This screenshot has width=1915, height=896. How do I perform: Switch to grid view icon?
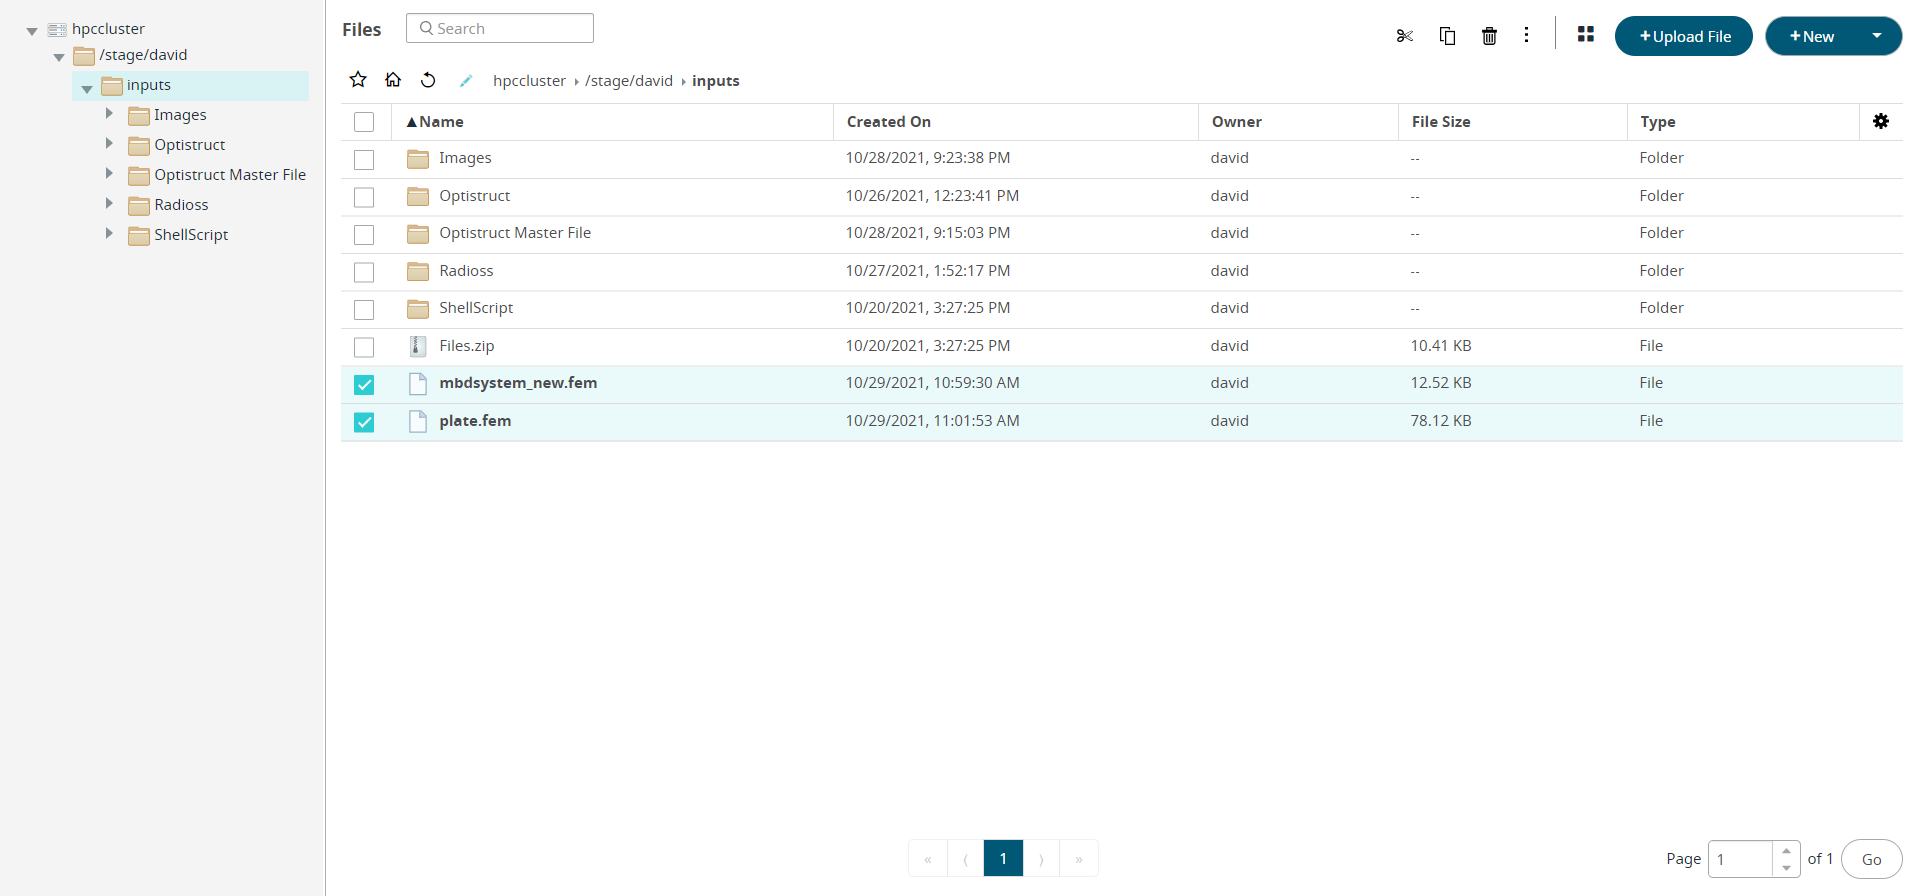coord(1586,34)
